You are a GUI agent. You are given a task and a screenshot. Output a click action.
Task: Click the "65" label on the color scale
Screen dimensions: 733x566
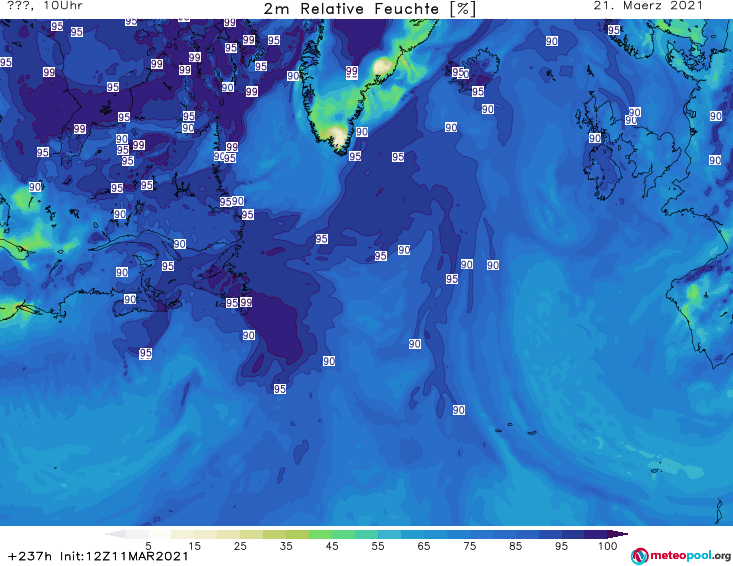click(424, 545)
